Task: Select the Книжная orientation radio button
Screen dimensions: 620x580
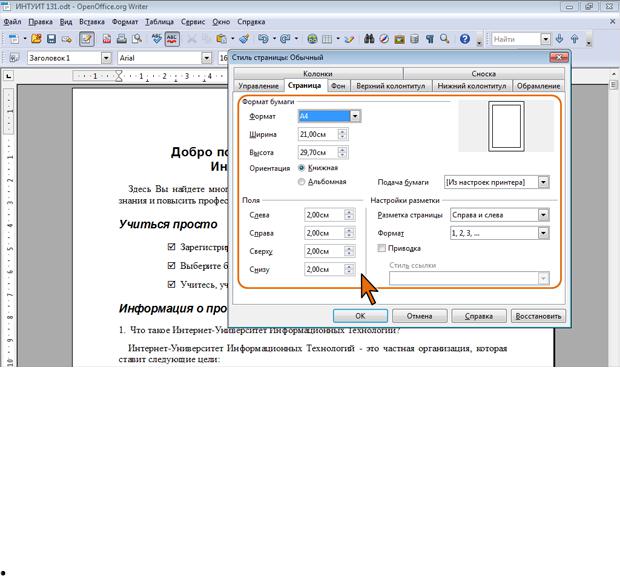Action: (x=302, y=168)
